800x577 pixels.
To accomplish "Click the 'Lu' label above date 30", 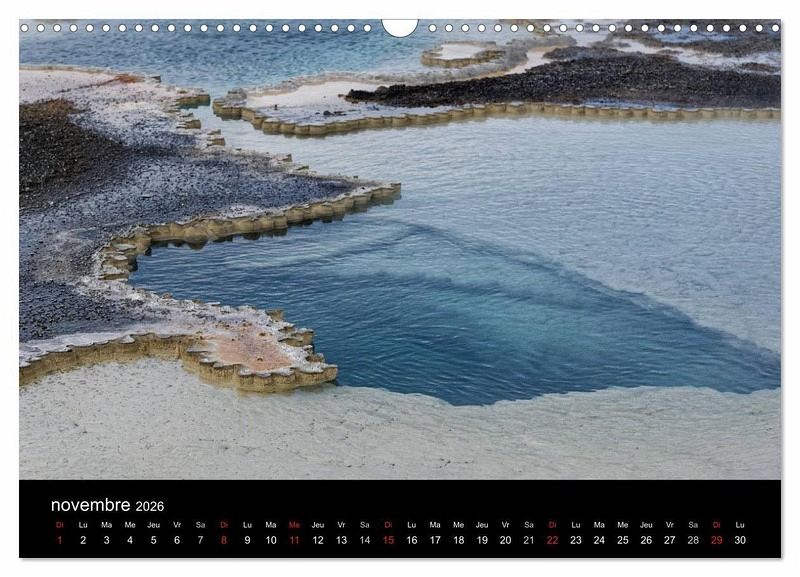I will pyautogui.click(x=740, y=524).
